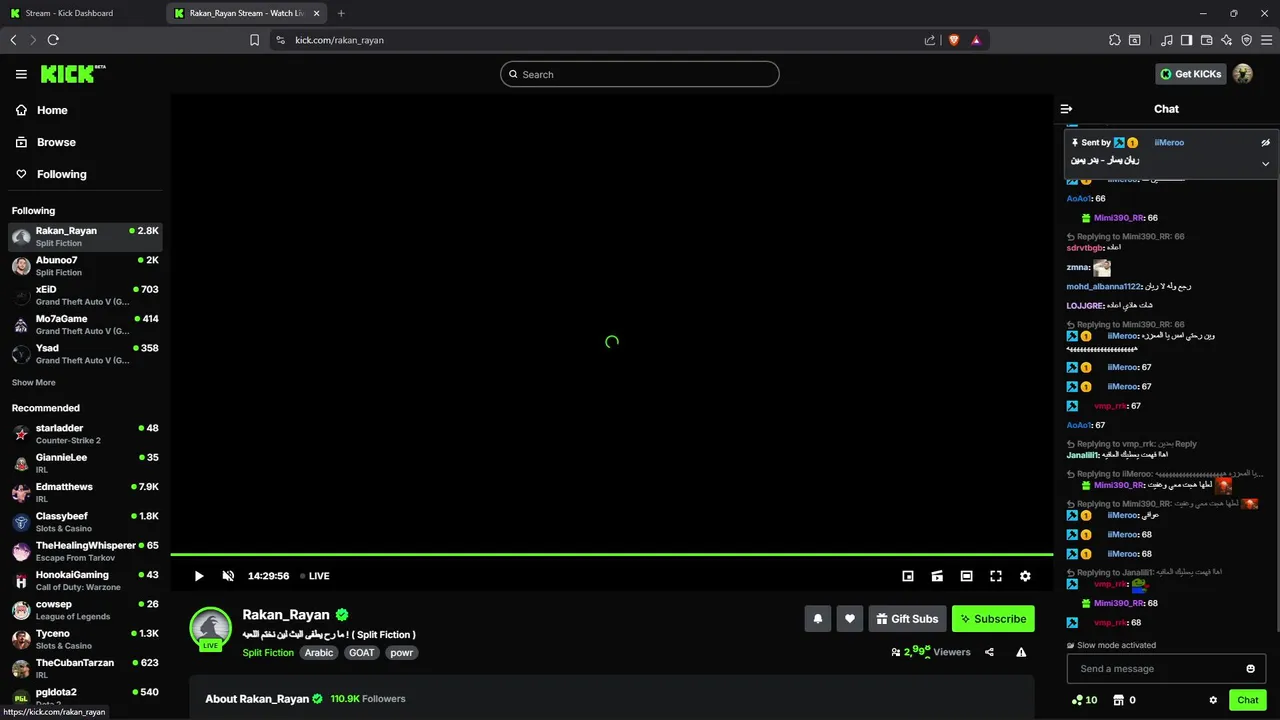Viewport: 1280px width, 720px height.
Task: Open the mini player mode
Action: (x=908, y=576)
